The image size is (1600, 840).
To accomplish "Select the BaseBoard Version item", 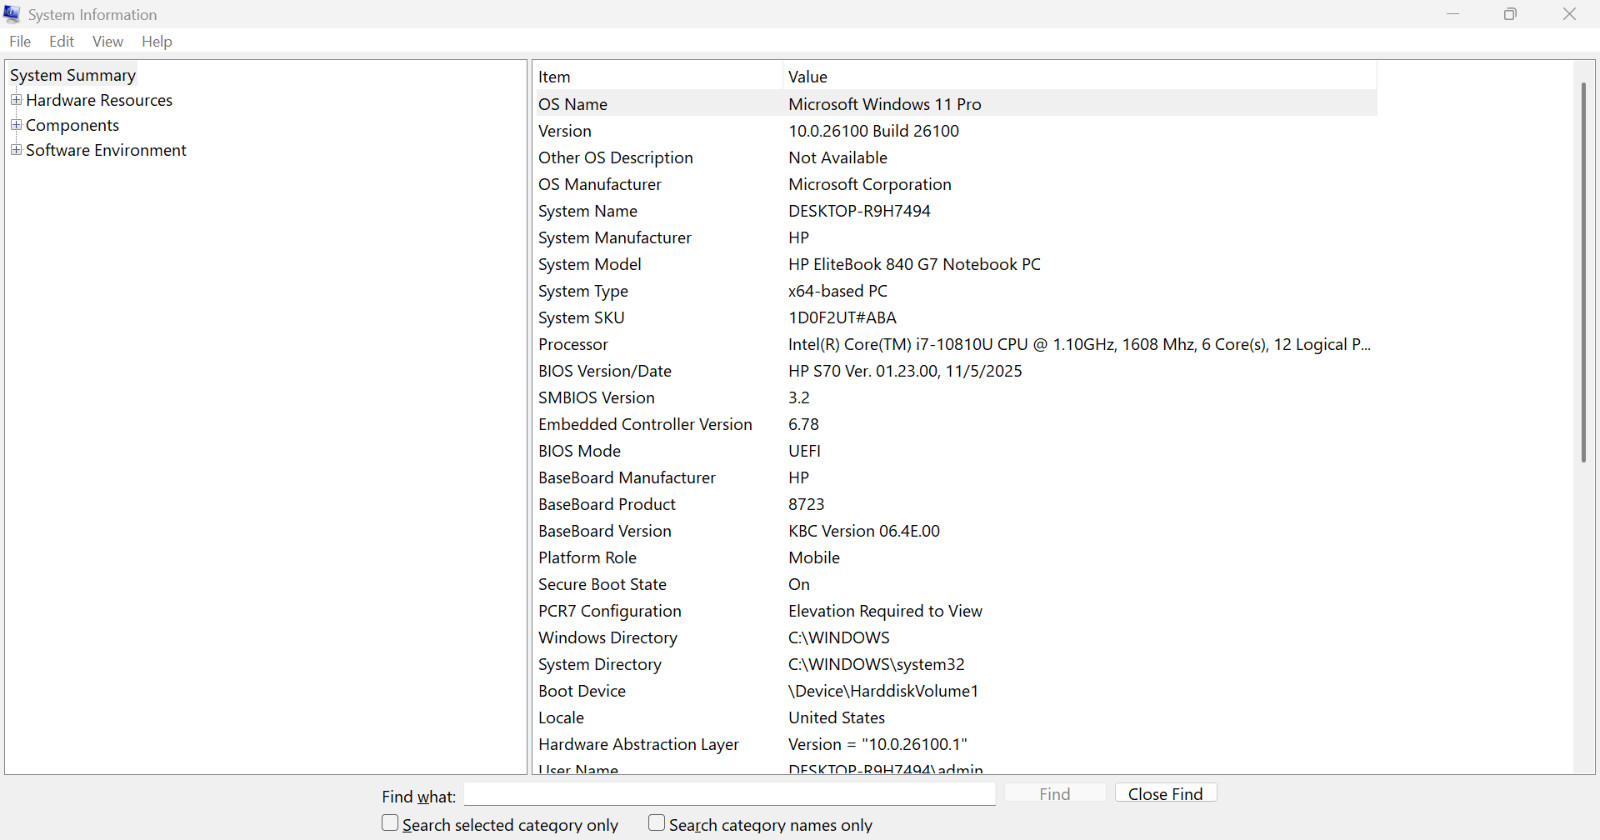I will (x=605, y=531).
